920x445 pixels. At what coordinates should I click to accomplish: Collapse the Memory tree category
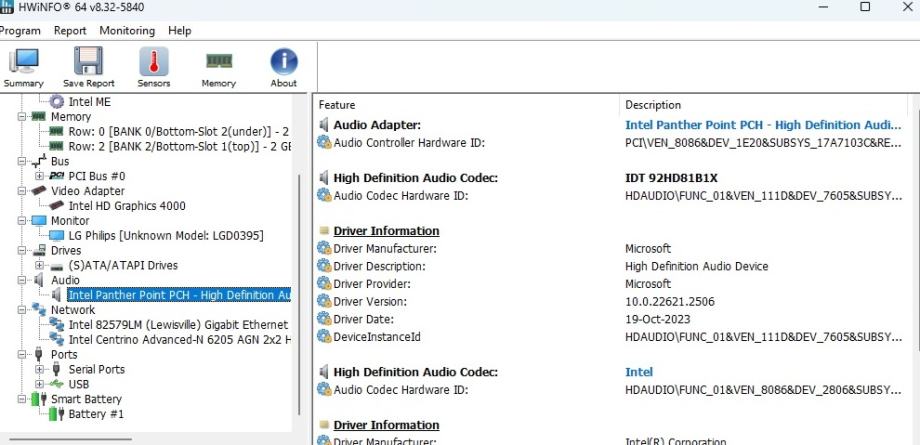click(x=24, y=117)
